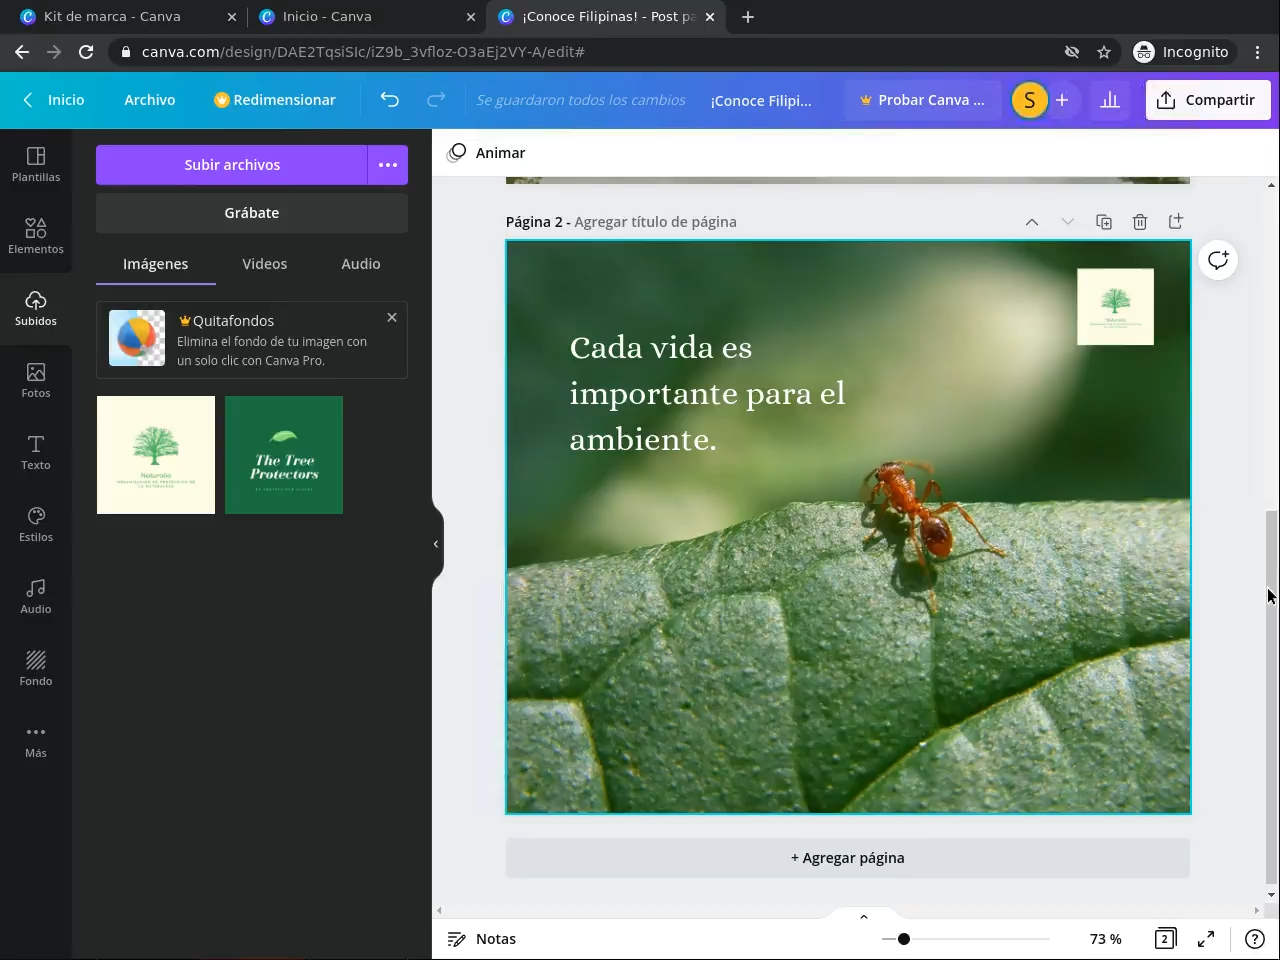Open the page grid view

coord(1165,939)
